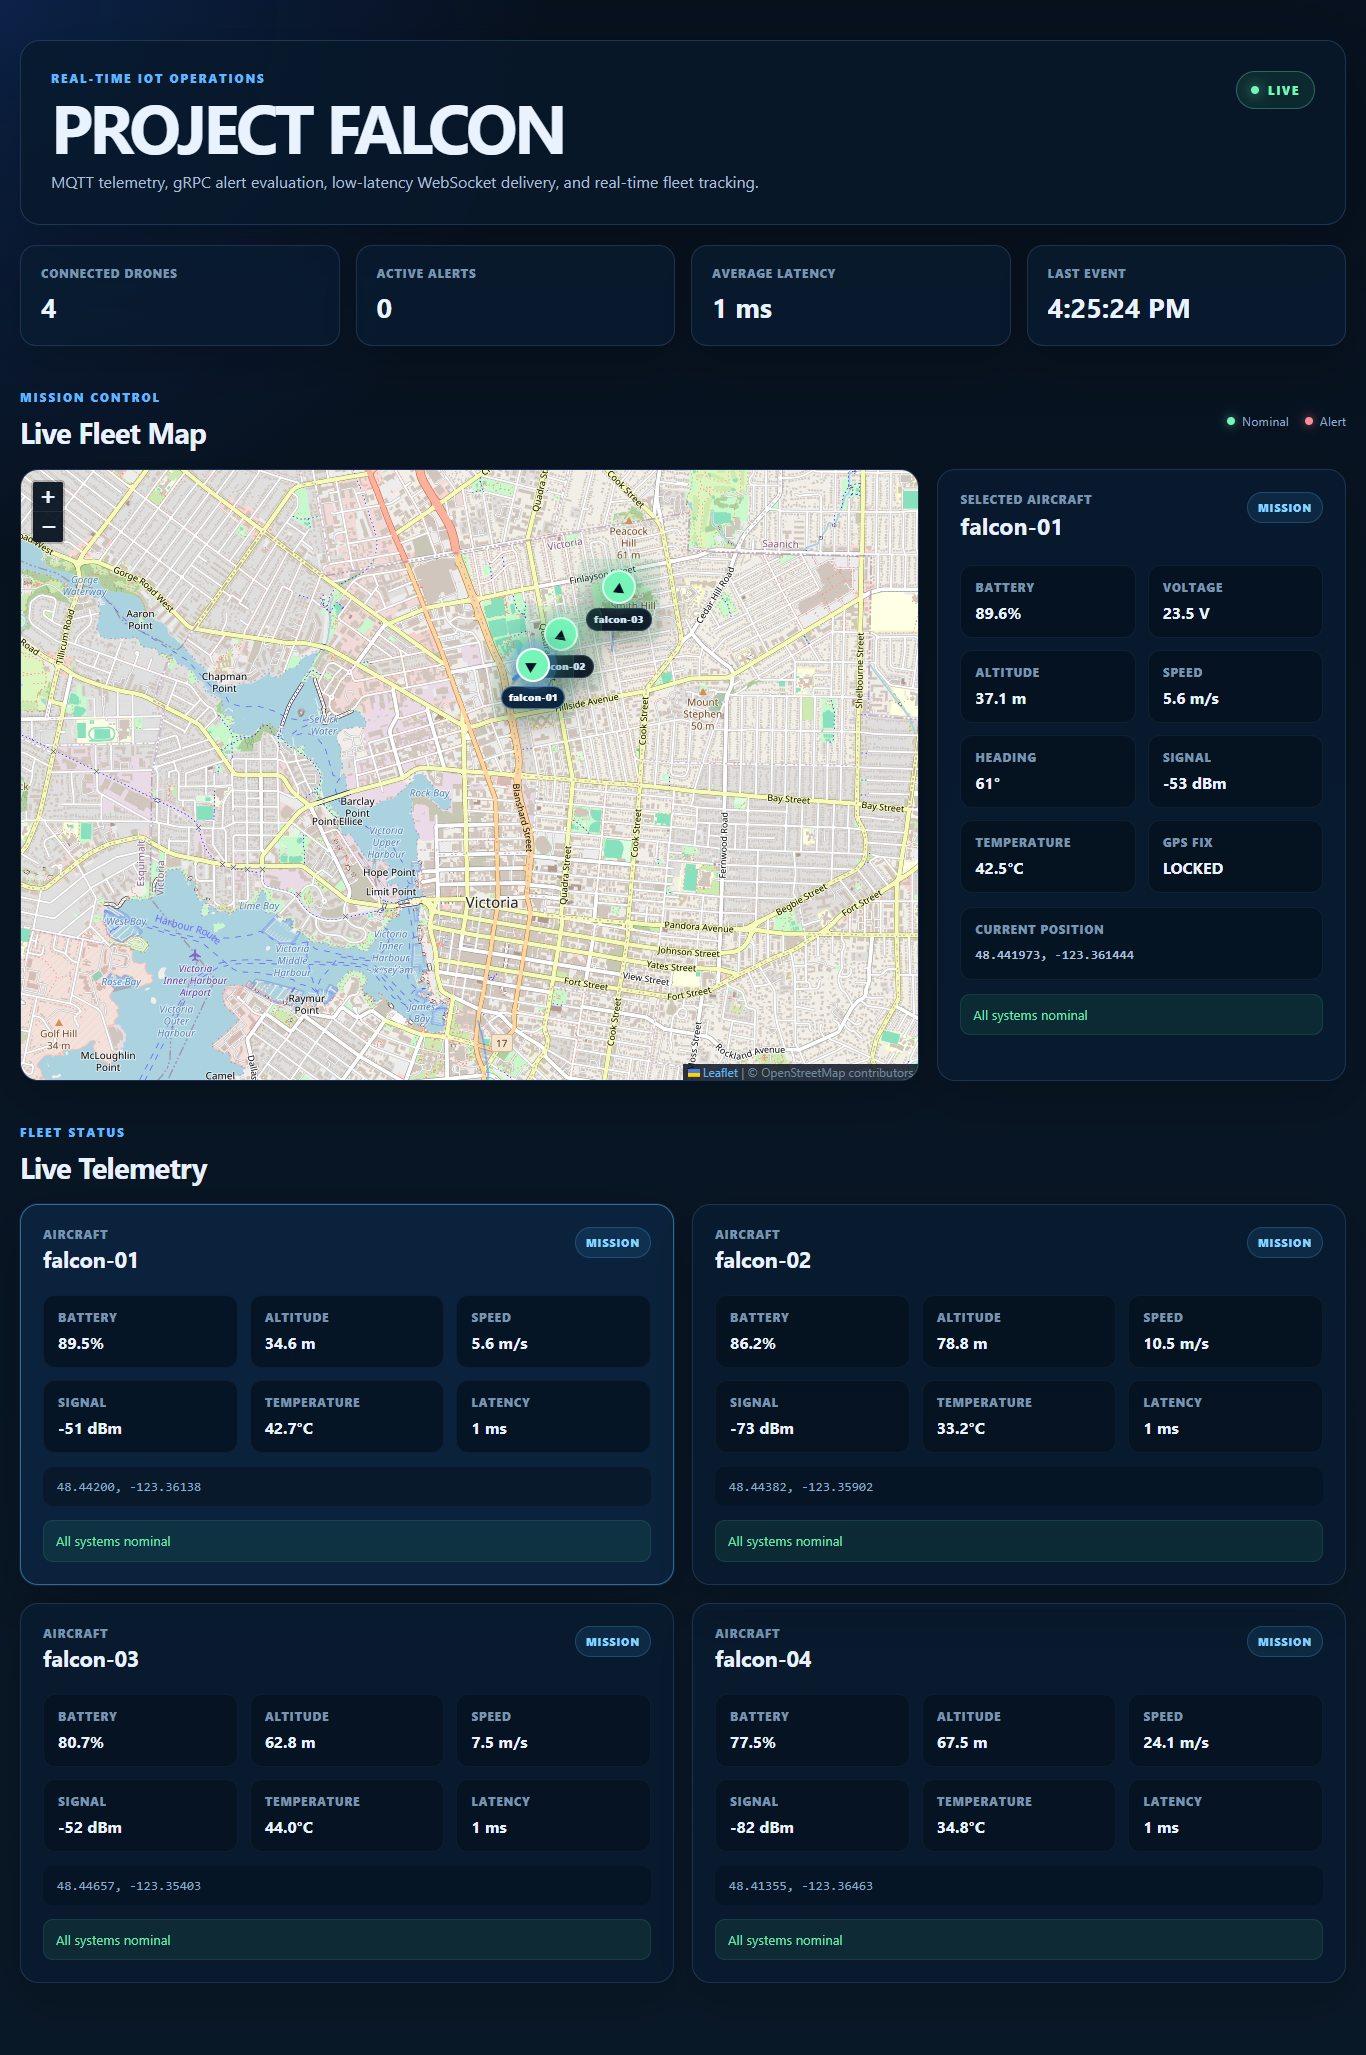The height and width of the screenshot is (2055, 1366).
Task: Click falcon-02 card battery 86.2%
Action: click(x=753, y=1344)
